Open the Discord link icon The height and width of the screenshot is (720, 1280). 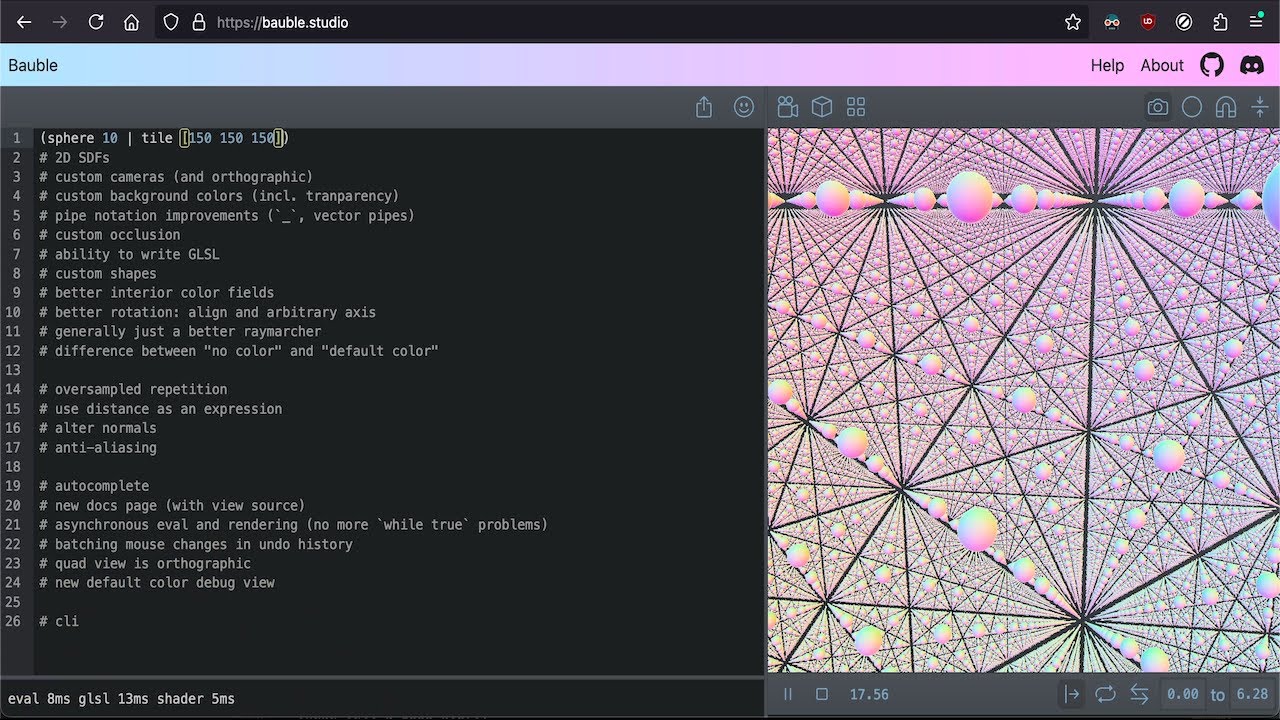(x=1252, y=65)
